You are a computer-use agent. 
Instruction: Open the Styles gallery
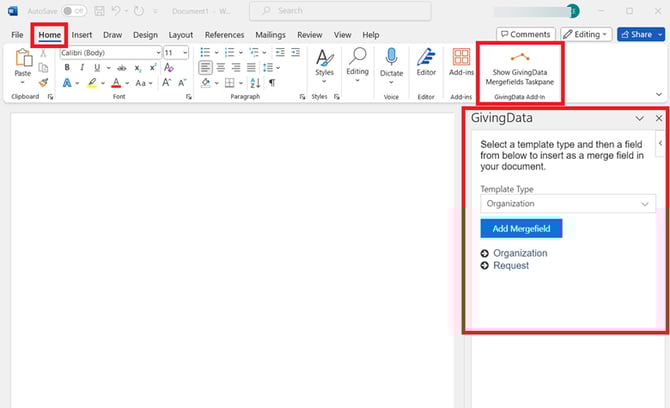point(324,62)
